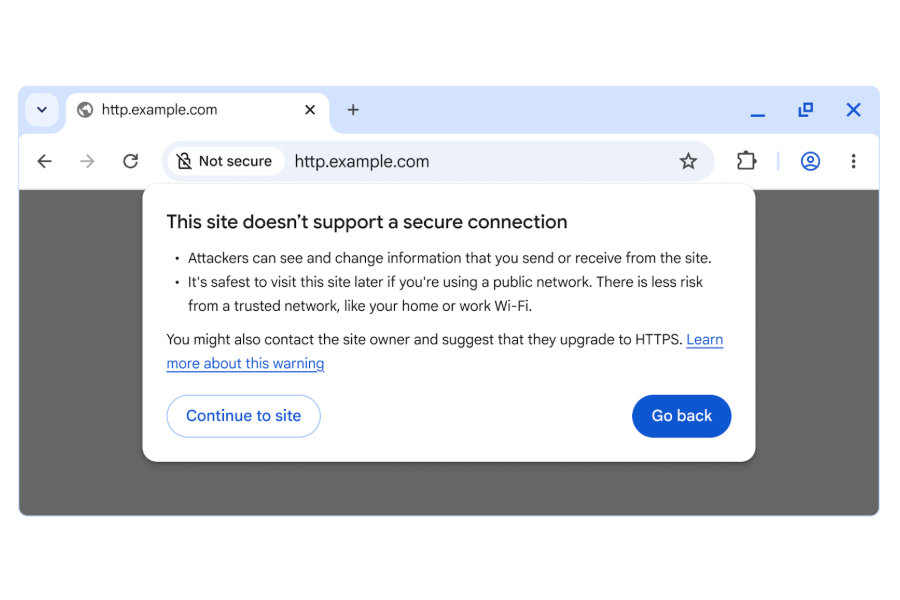The height and width of the screenshot is (600, 900).
Task: Click the profile avatar icon
Action: tap(810, 160)
